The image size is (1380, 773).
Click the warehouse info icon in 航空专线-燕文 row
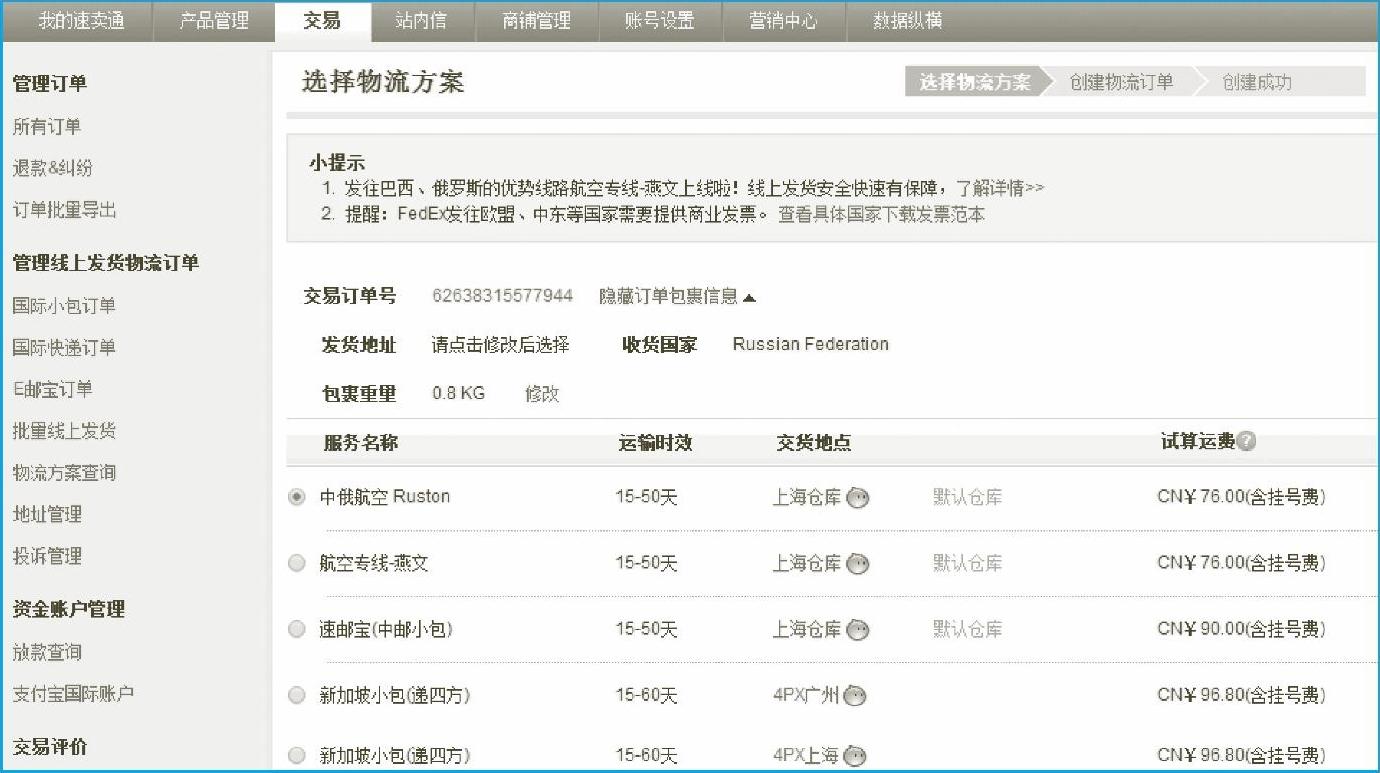[x=858, y=564]
